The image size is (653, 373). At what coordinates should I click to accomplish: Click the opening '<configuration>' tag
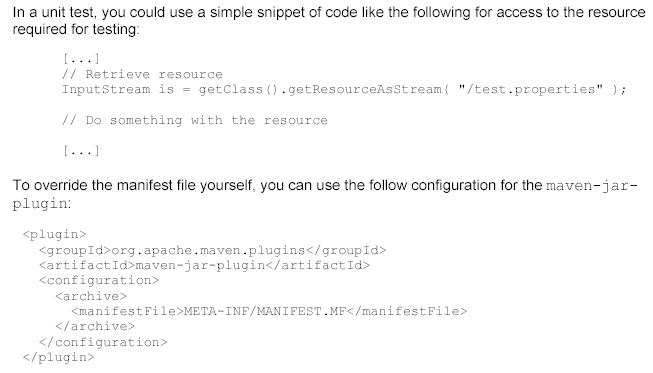coord(99,281)
